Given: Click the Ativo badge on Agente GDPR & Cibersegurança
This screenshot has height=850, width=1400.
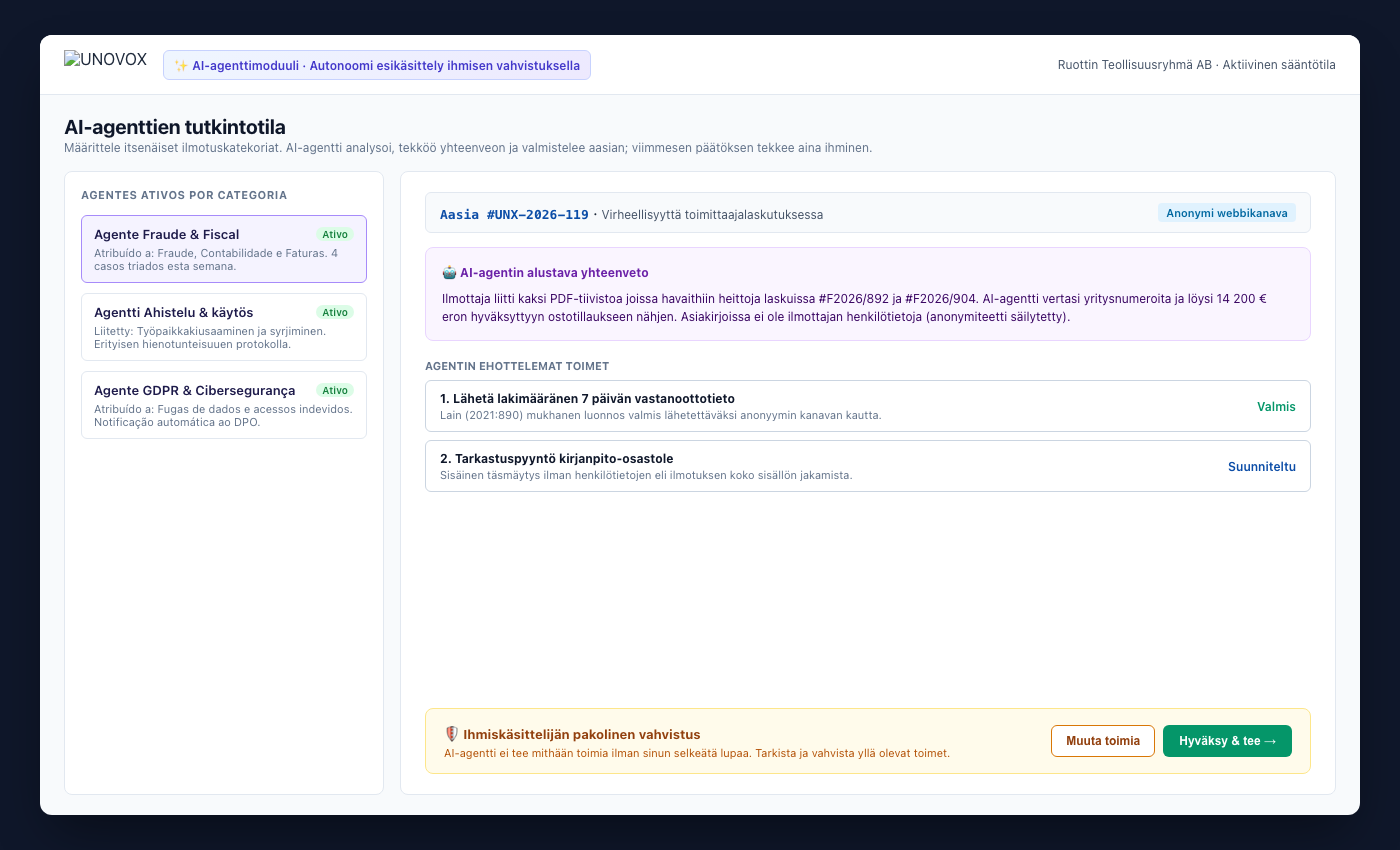Looking at the screenshot, I should click(x=335, y=390).
